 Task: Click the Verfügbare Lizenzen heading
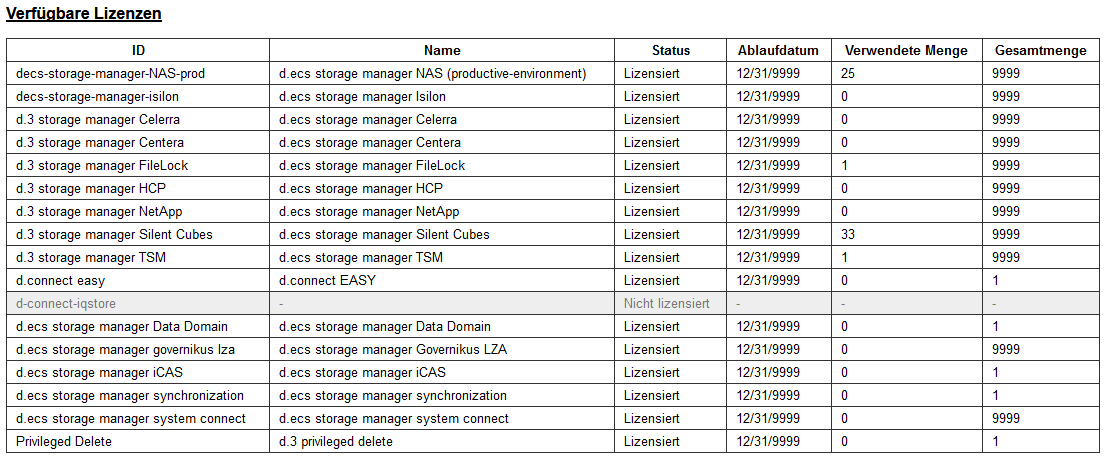(x=84, y=14)
